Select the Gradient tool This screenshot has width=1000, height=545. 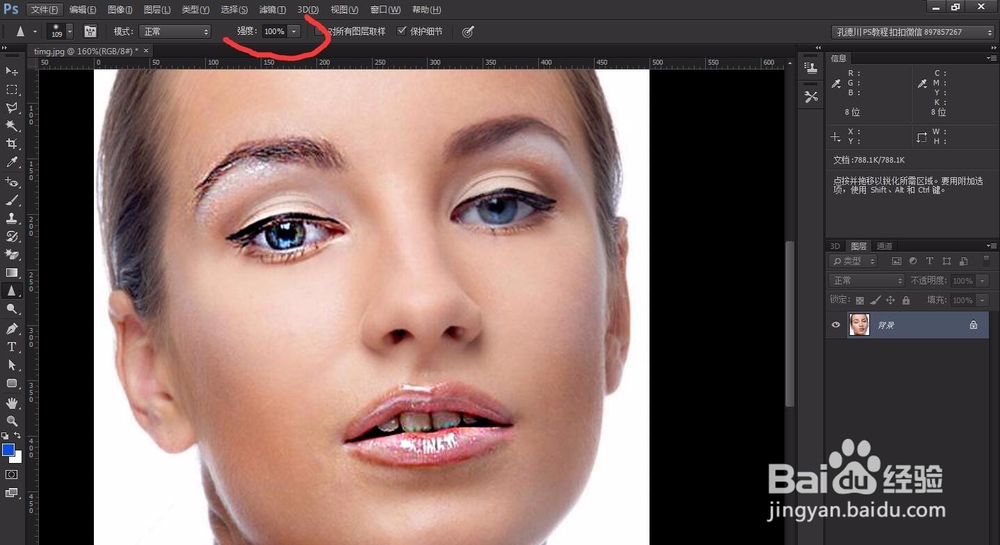[11, 273]
